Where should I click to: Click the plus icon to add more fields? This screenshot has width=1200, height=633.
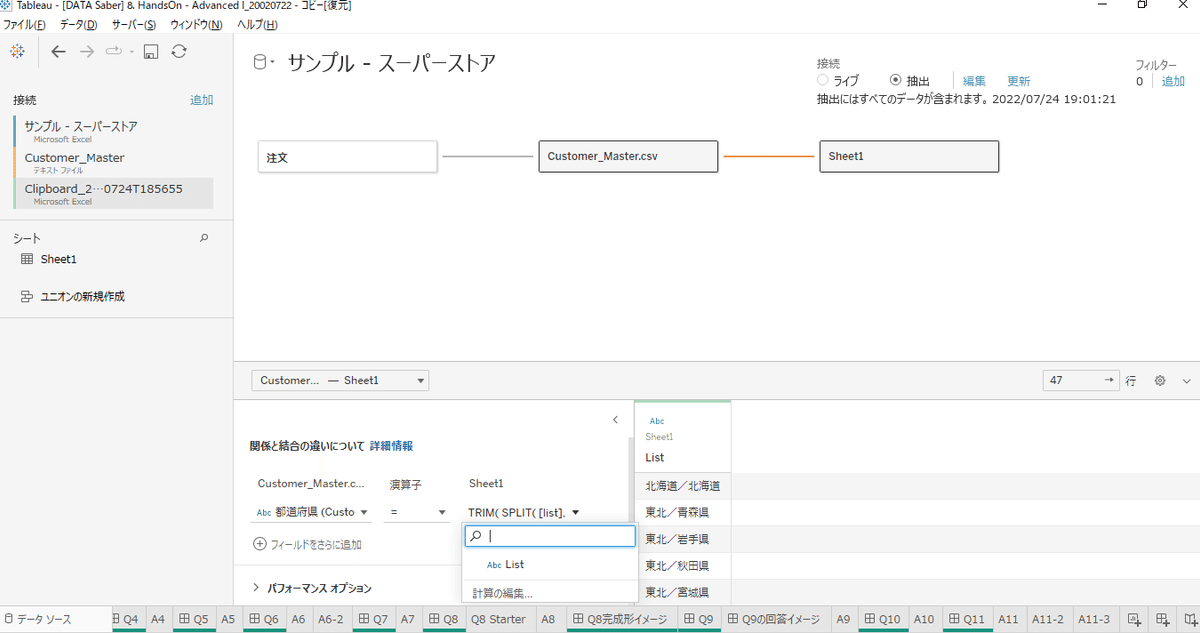260,544
